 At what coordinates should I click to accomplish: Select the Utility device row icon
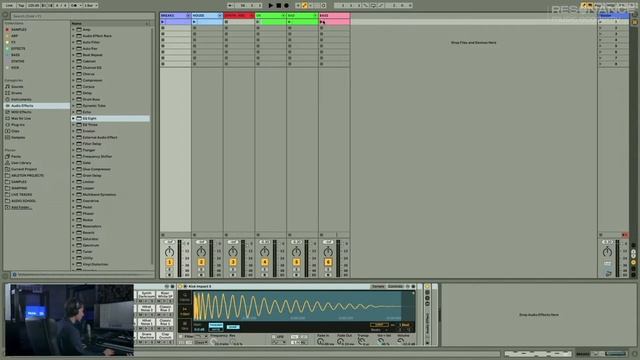79,258
